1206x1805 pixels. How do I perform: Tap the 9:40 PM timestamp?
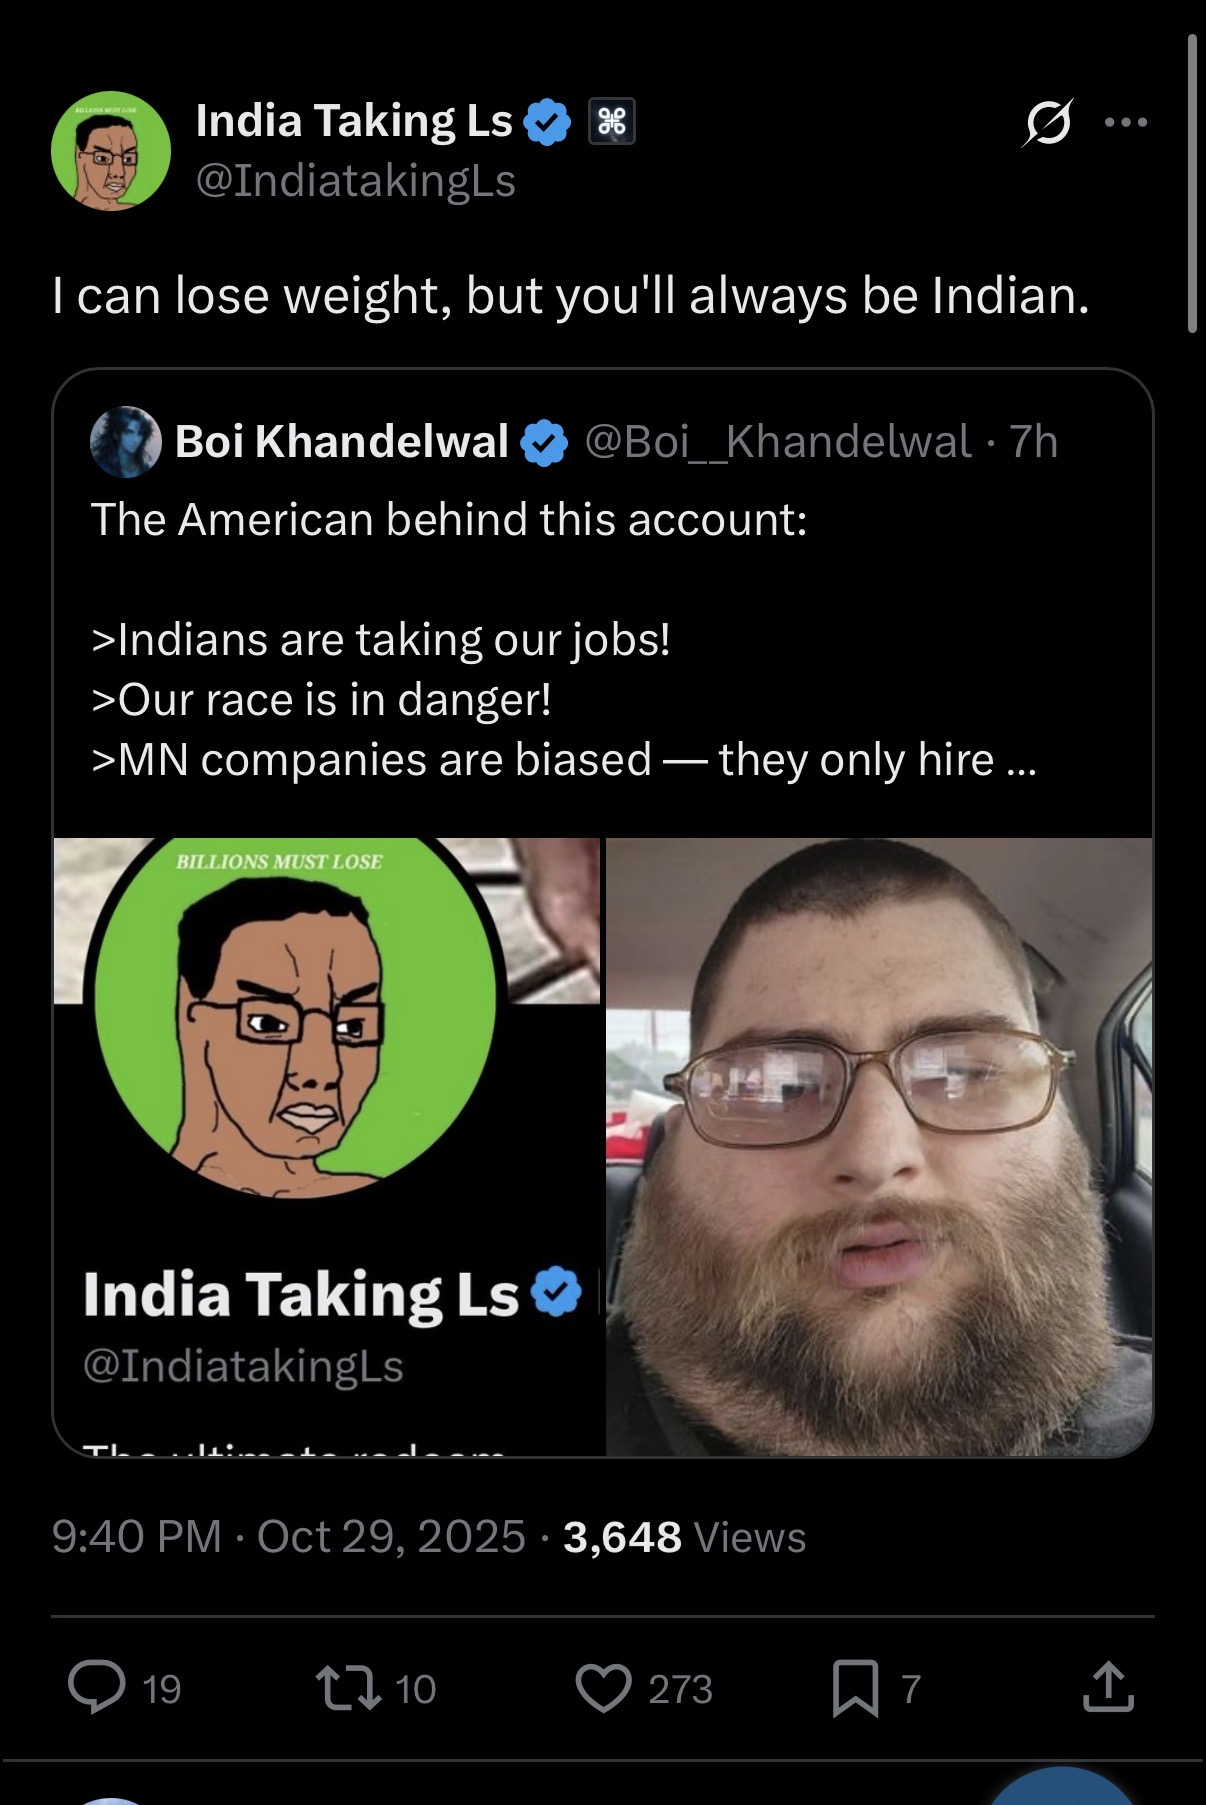136,1537
